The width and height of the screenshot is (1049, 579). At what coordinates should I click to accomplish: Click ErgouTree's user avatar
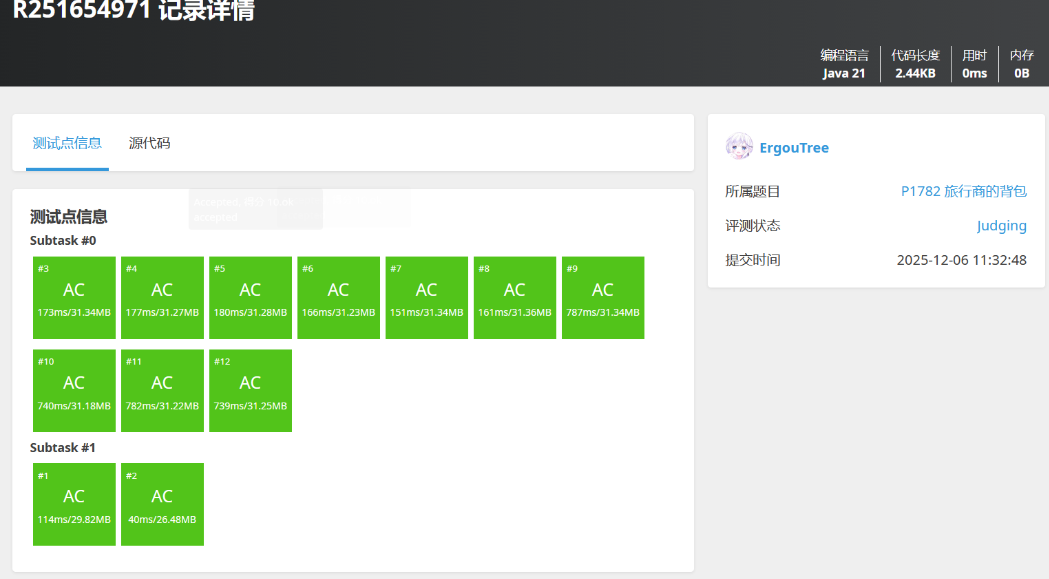tap(739, 147)
